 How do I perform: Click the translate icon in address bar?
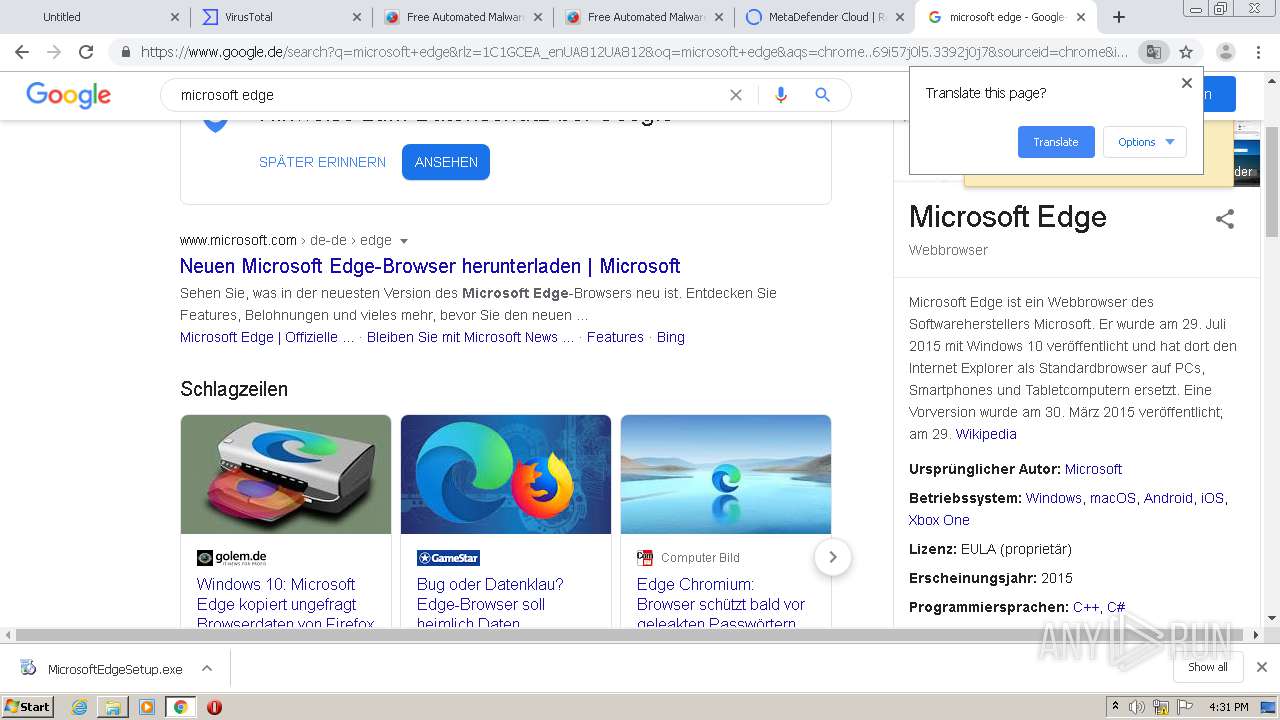[x=1153, y=52]
